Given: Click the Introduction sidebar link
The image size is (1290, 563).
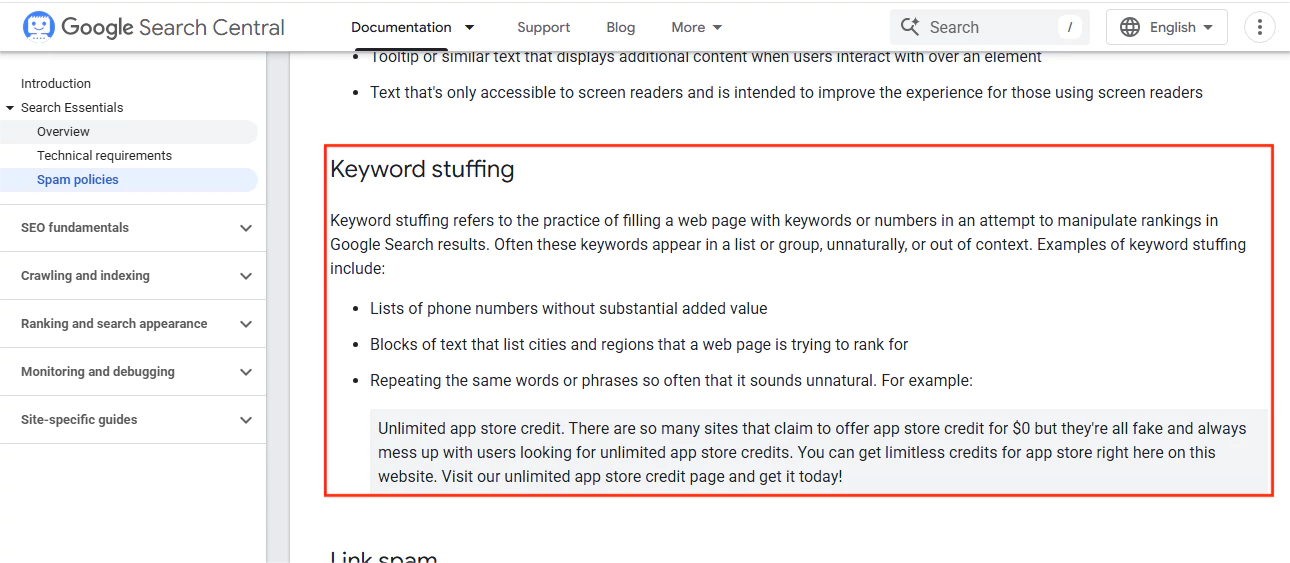Looking at the screenshot, I should (56, 84).
